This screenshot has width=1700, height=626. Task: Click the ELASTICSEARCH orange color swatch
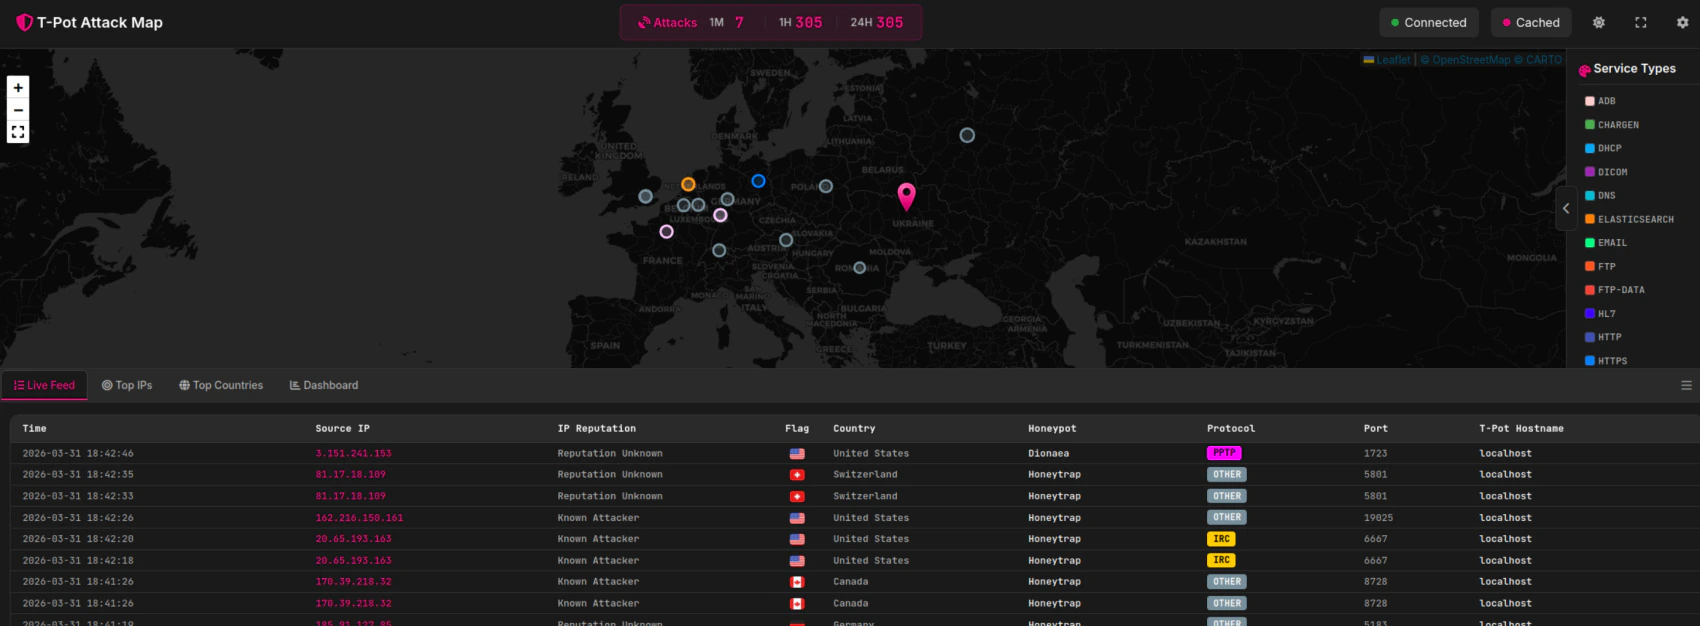(x=1590, y=219)
